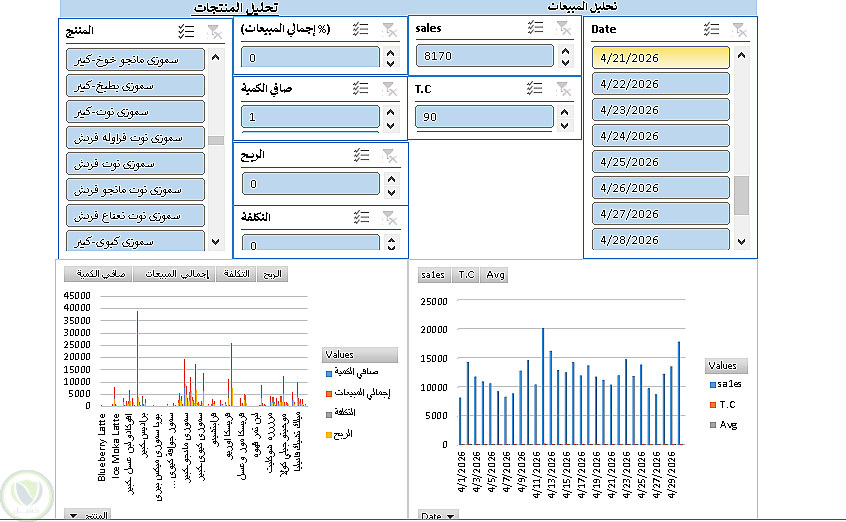This screenshot has width=846, height=522.
Task: Clear filter on the sales slicer
Action: [x=563, y=28]
